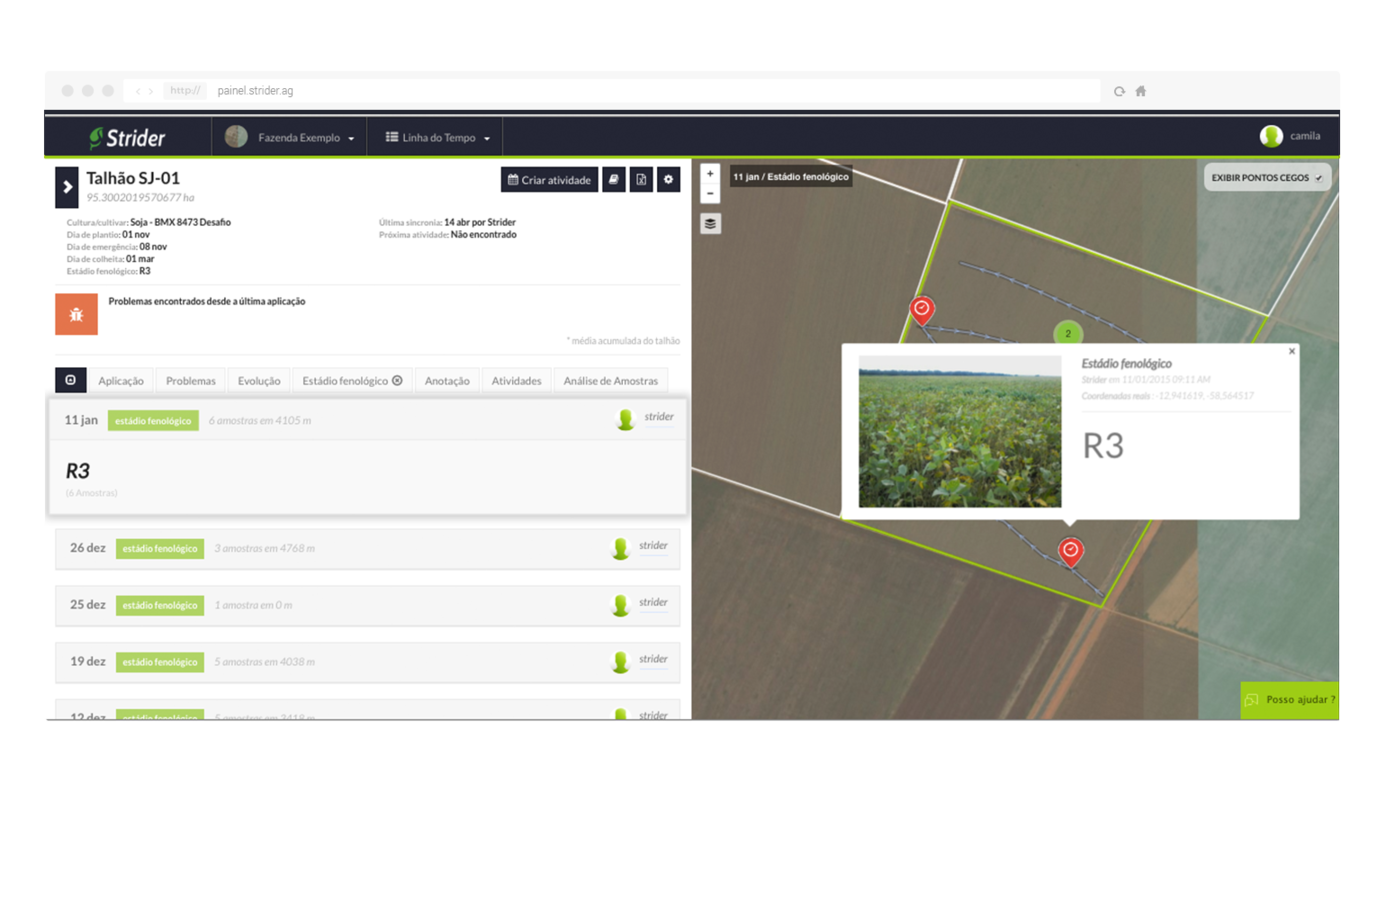Image resolution: width=1386 pixels, height=900 pixels.
Task: Open the soybean field photo thumbnail
Action: pyautogui.click(x=960, y=431)
